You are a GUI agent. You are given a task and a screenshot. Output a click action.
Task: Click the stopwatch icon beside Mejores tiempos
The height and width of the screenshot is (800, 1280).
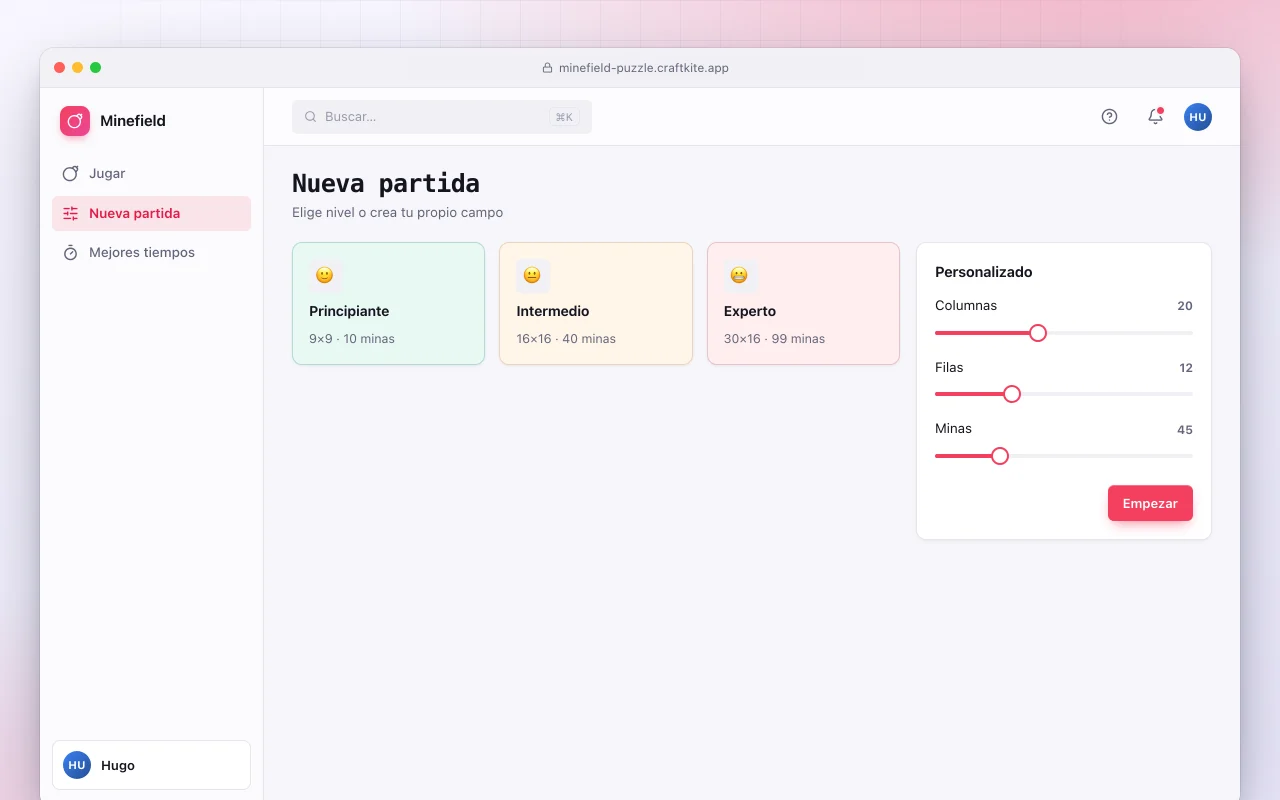coord(70,253)
